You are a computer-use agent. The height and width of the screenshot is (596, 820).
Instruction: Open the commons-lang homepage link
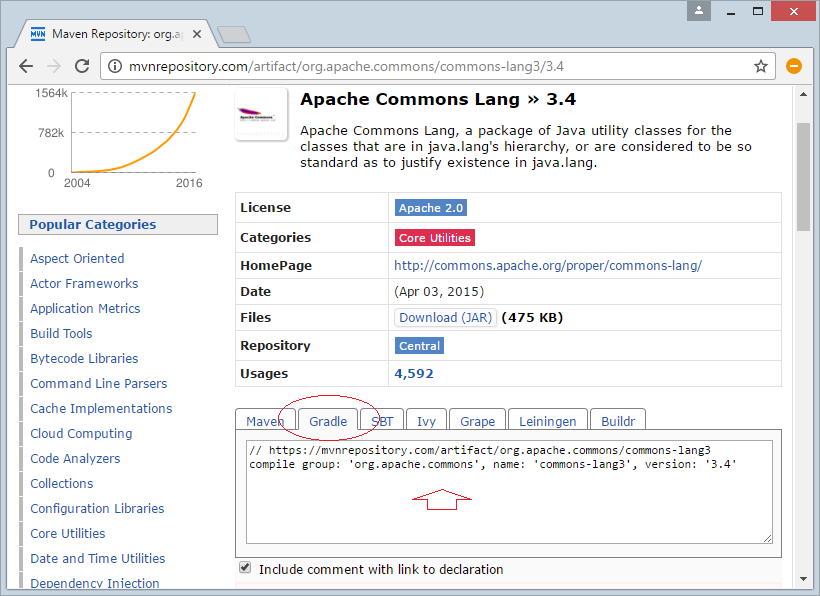click(x=548, y=266)
